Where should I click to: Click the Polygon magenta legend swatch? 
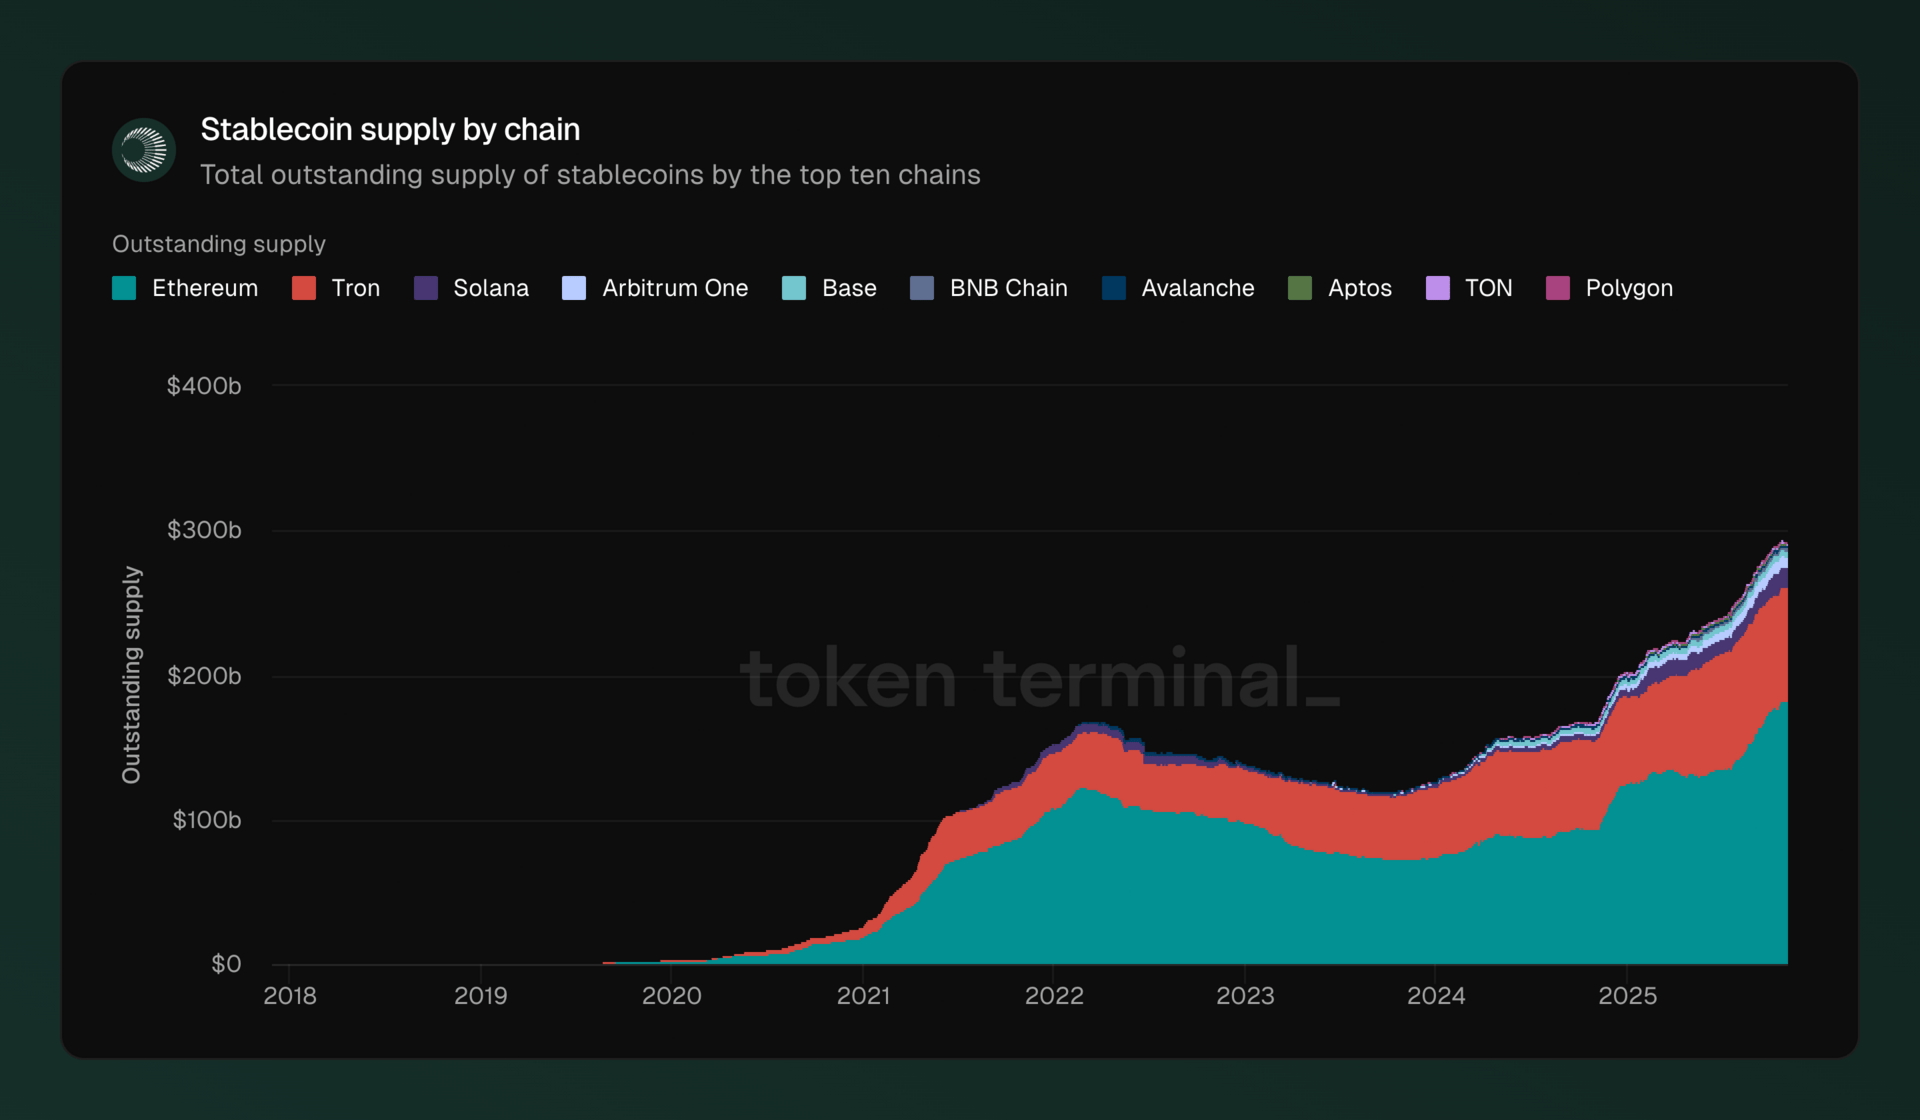coord(1558,288)
